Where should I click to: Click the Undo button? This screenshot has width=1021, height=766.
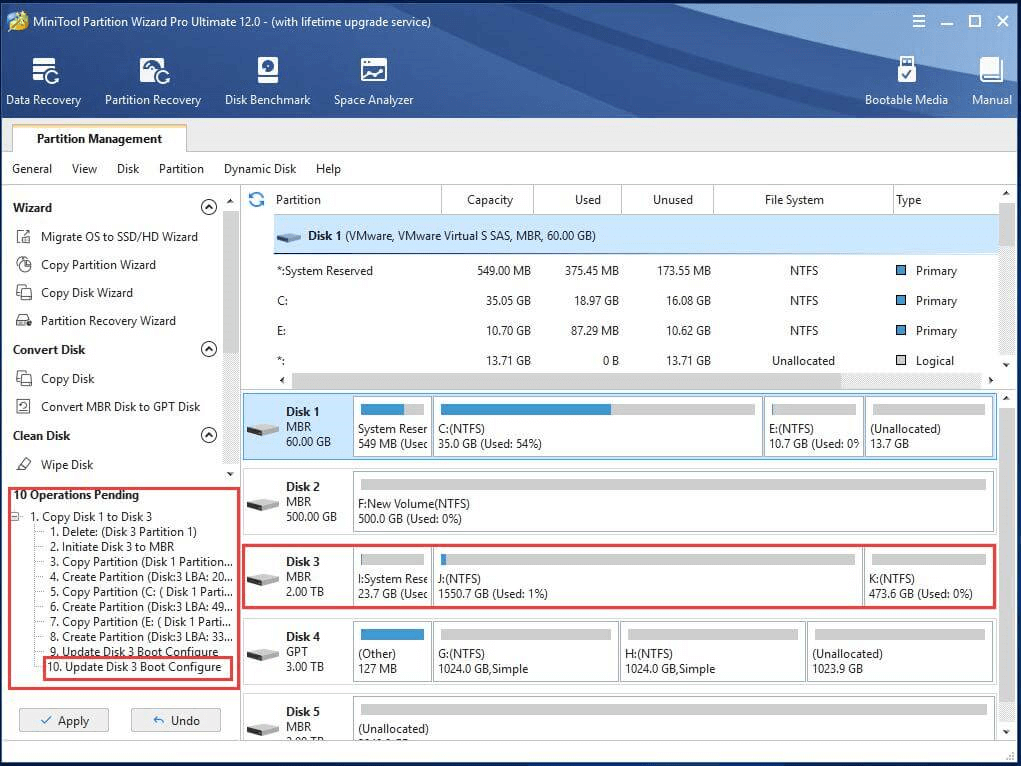point(176,720)
